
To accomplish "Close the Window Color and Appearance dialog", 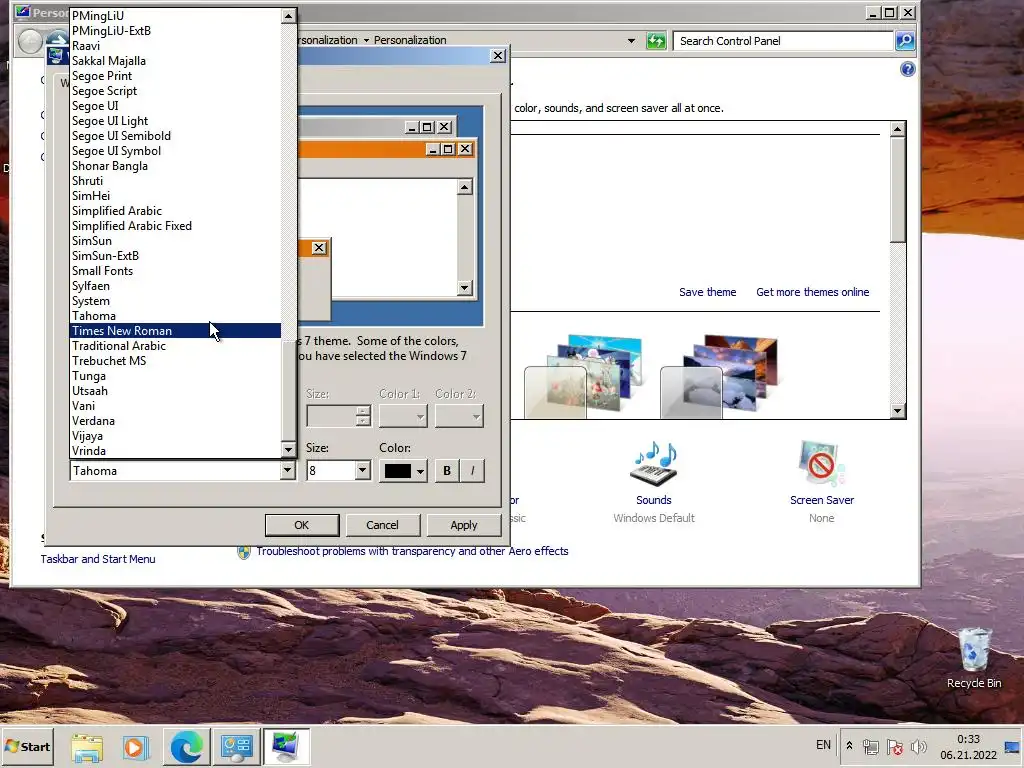I will pyautogui.click(x=498, y=56).
